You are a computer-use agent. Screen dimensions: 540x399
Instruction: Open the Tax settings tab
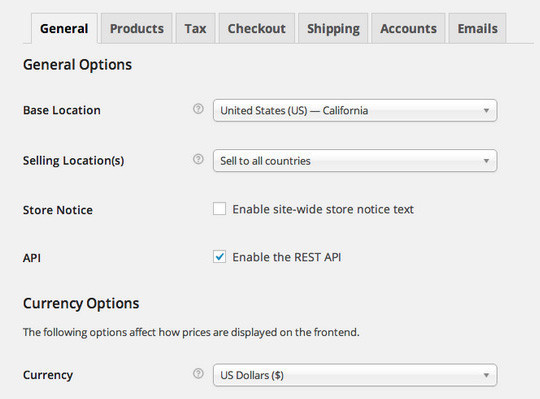pyautogui.click(x=195, y=29)
